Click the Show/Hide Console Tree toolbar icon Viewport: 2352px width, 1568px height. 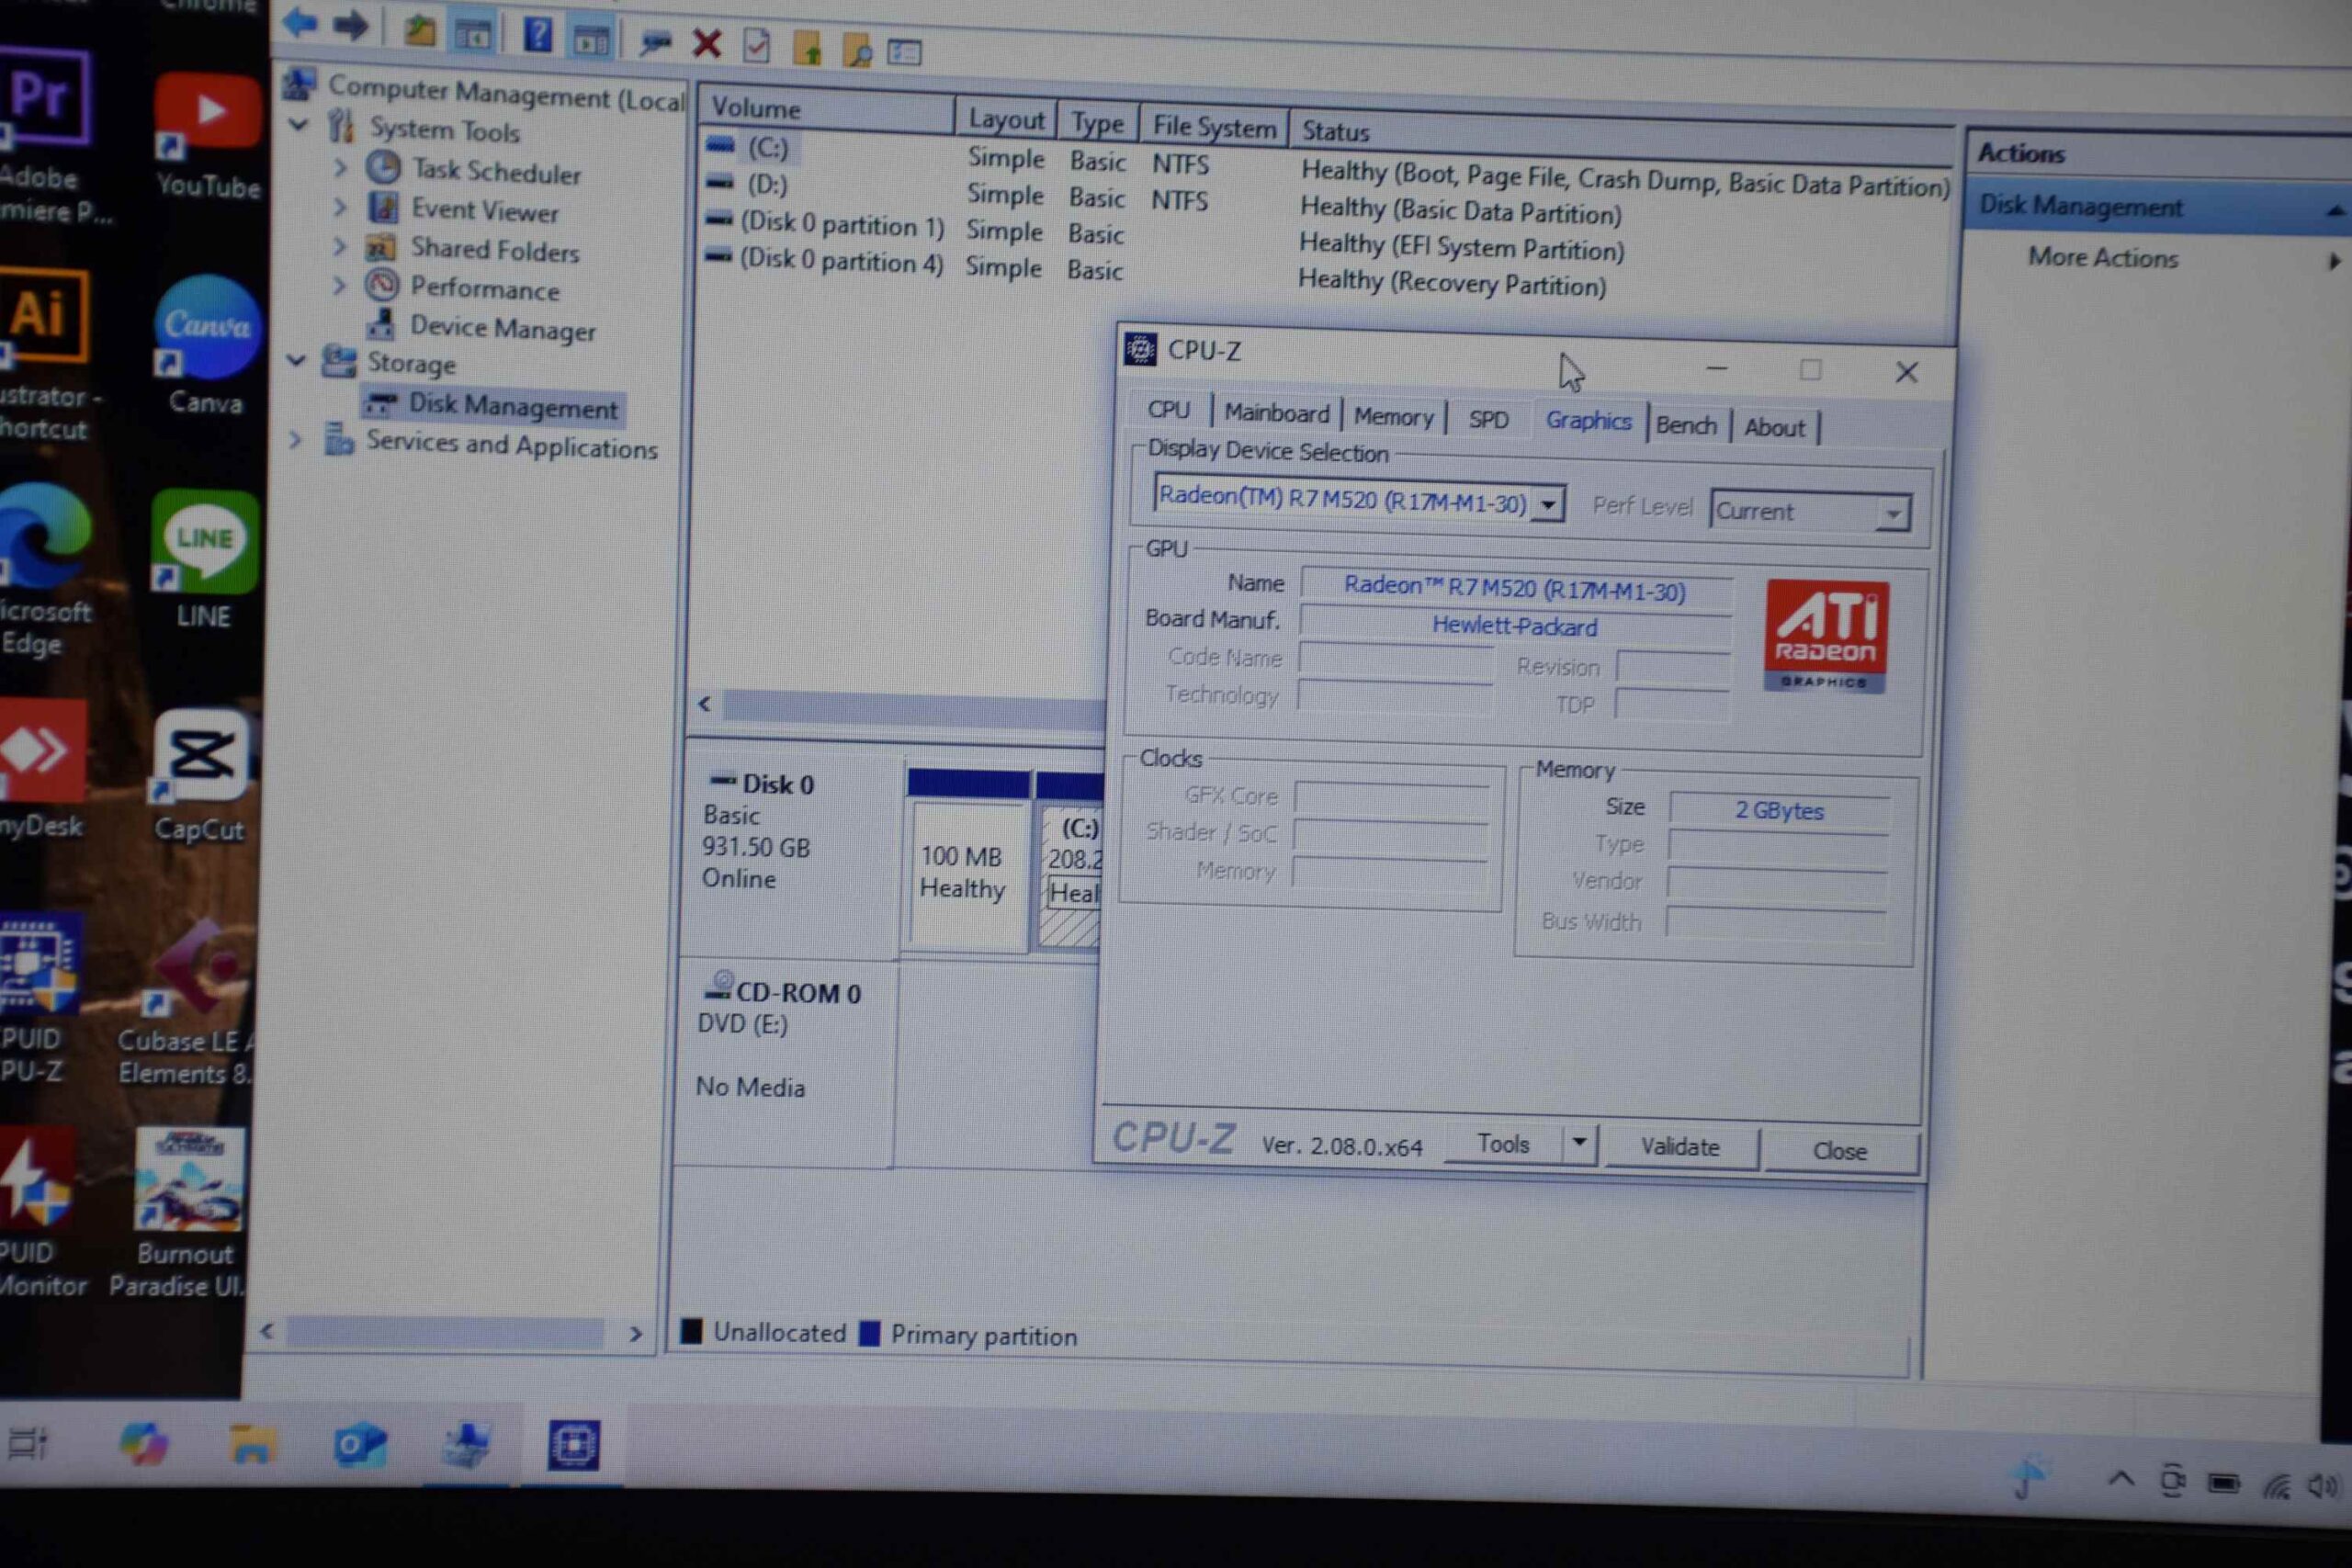pyautogui.click(x=473, y=34)
